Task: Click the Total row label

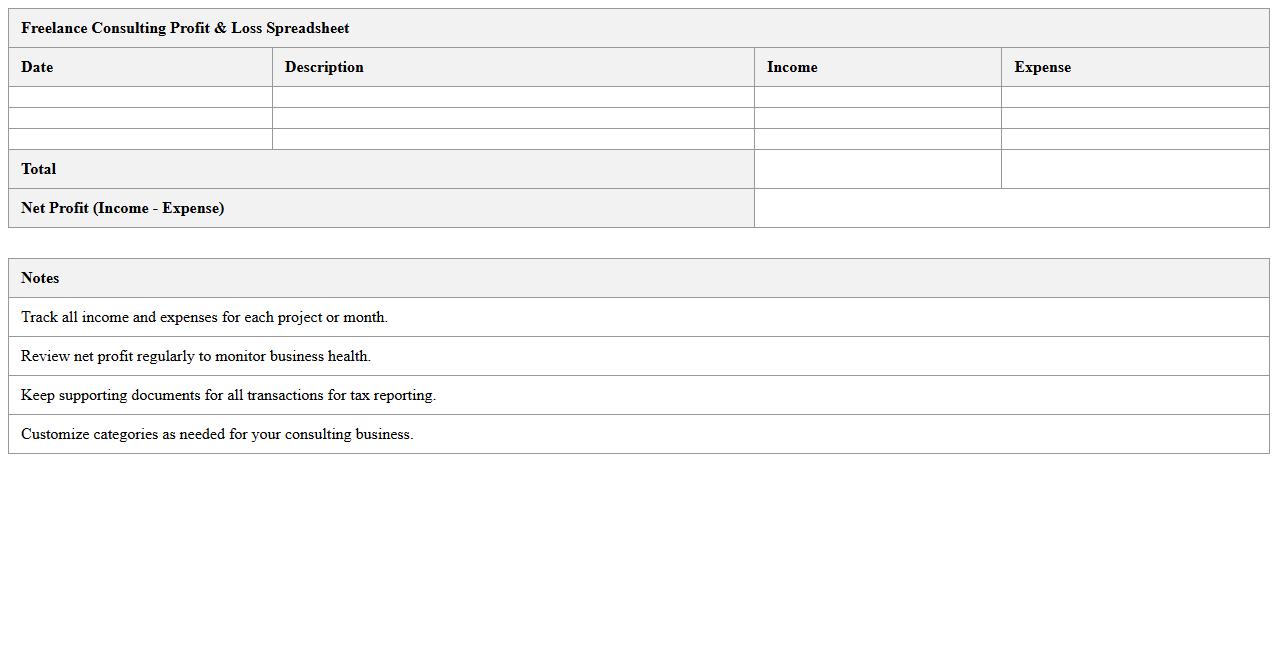Action: pos(39,169)
